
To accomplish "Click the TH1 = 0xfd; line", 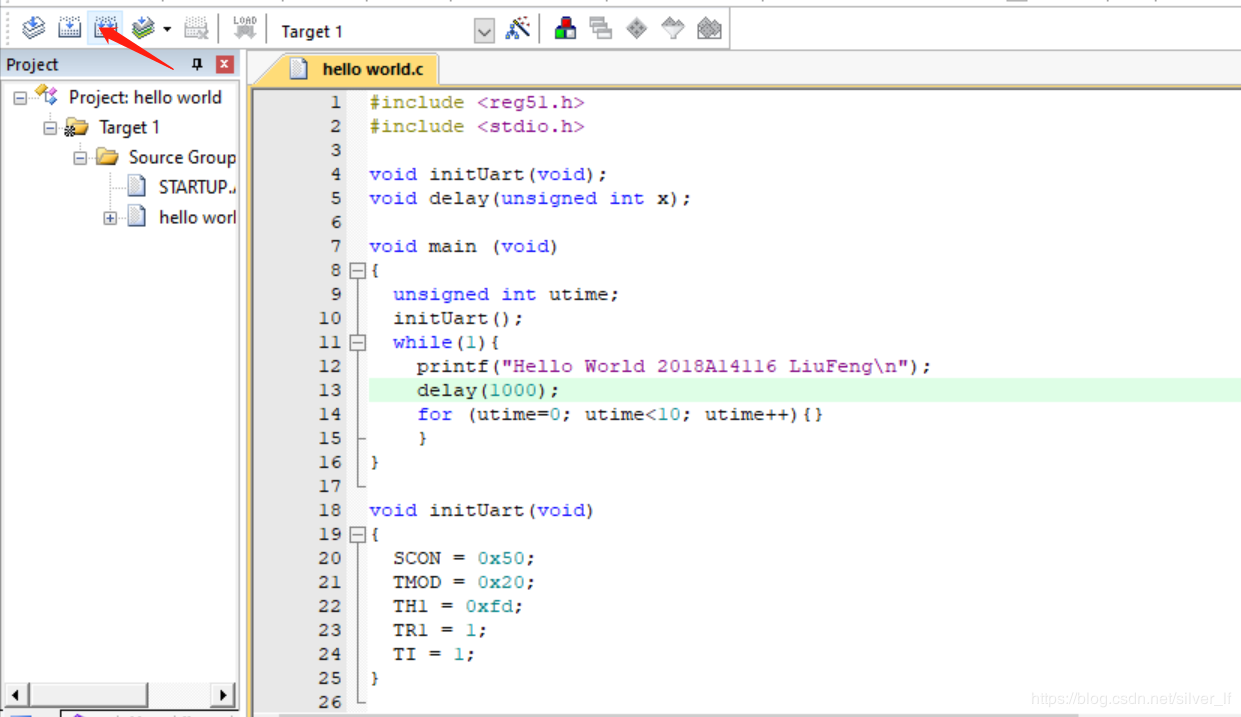I will point(458,606).
